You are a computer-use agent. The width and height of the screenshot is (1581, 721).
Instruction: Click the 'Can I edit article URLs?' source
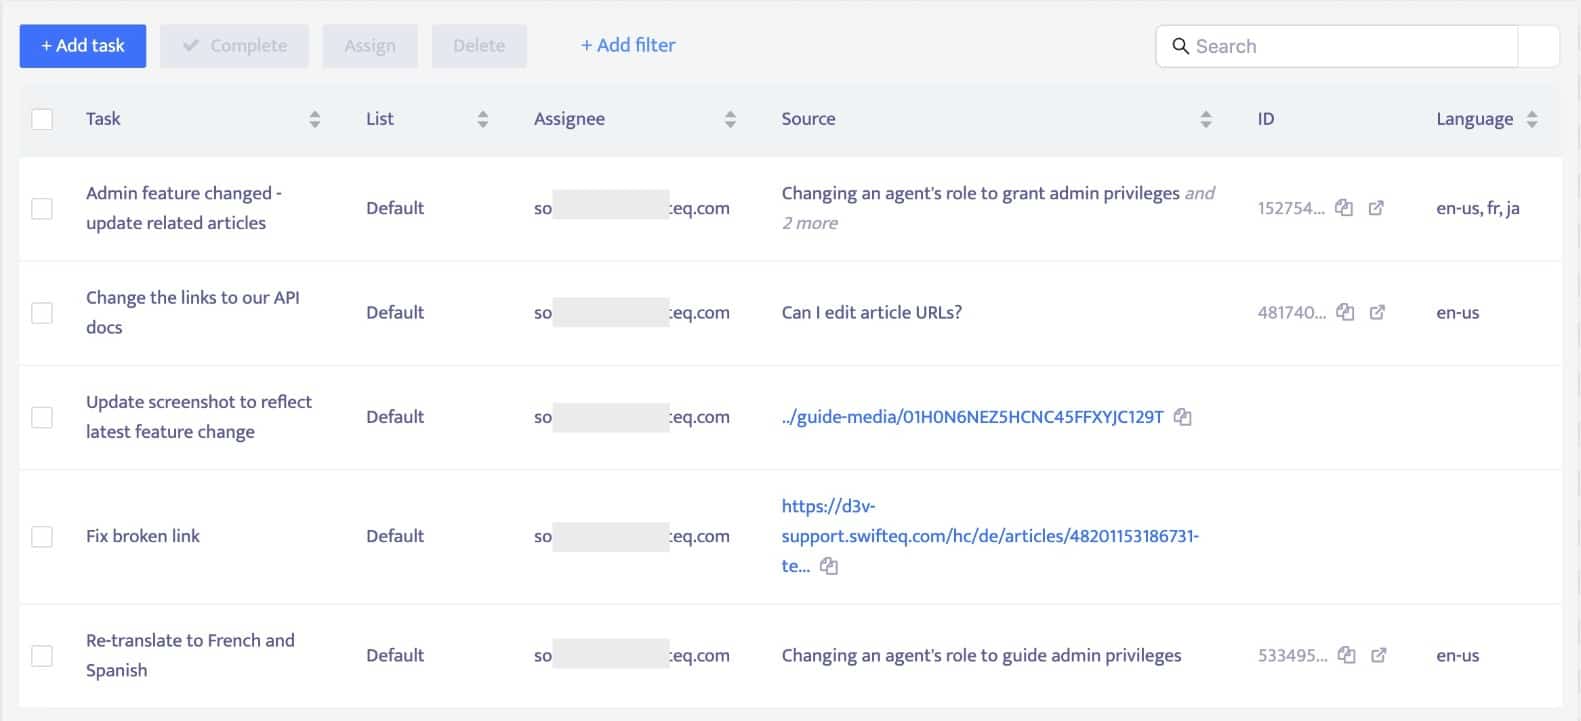click(872, 312)
